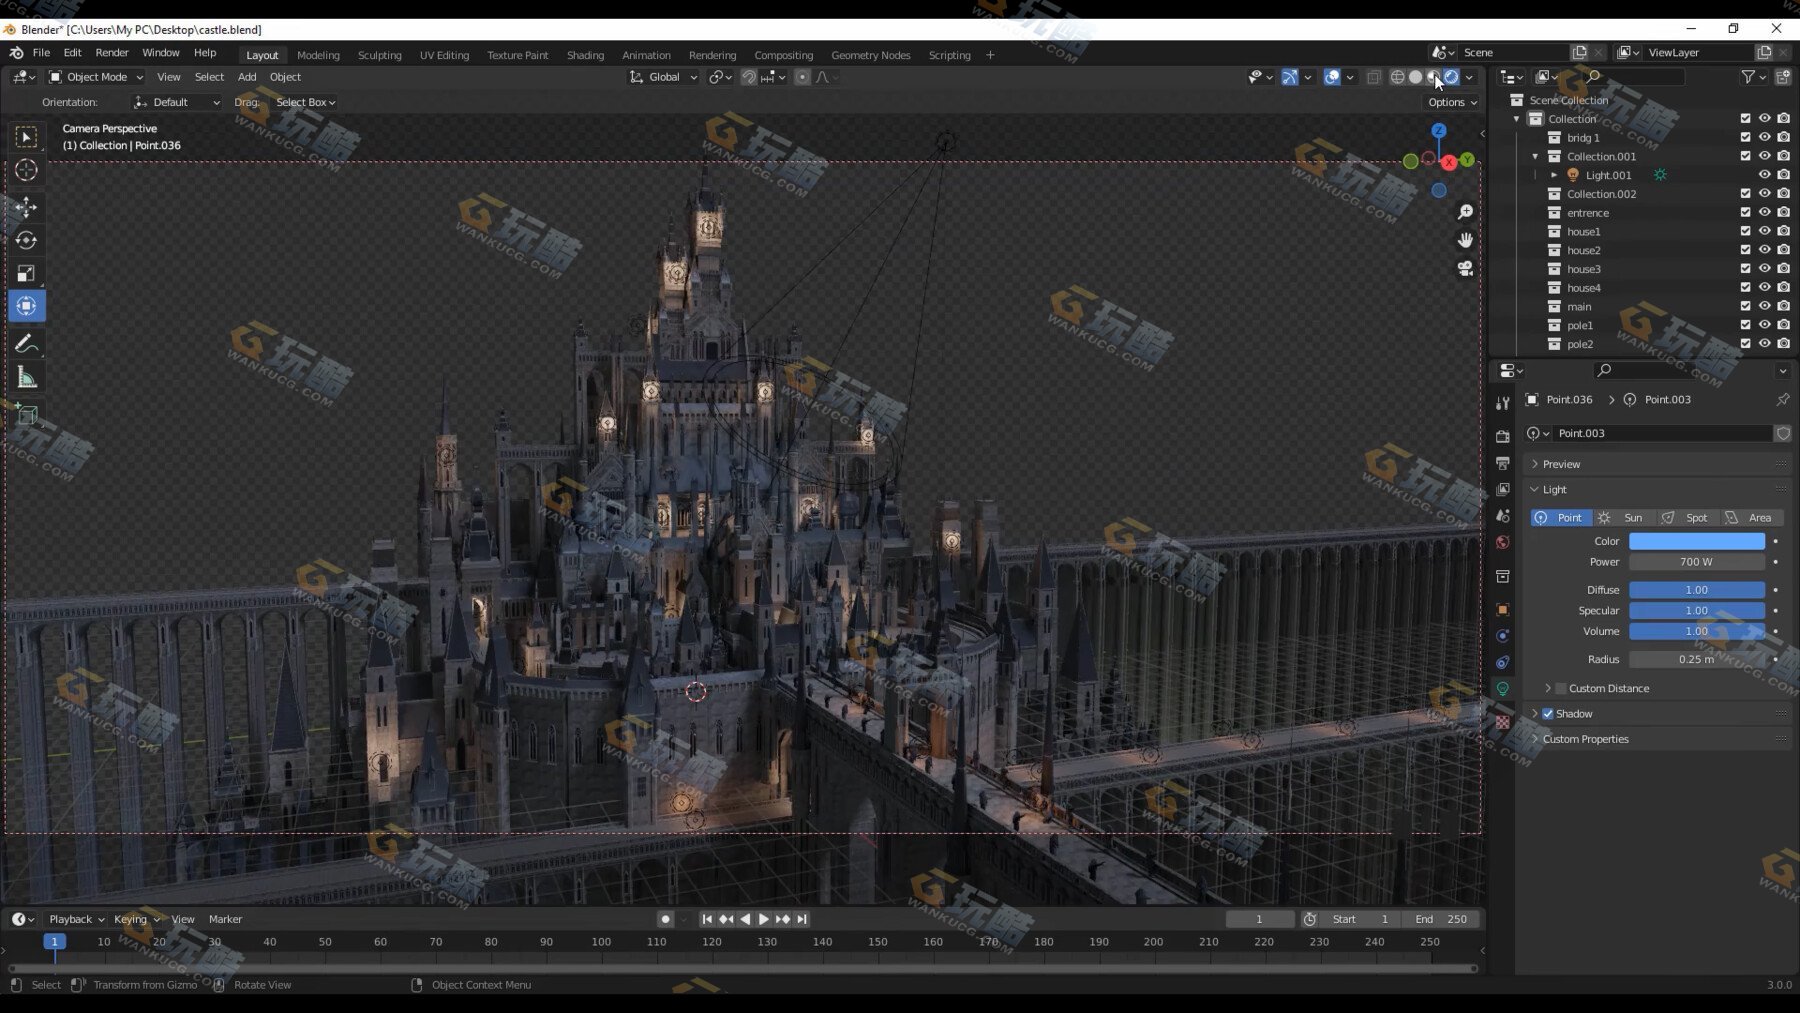Image resolution: width=1800 pixels, height=1013 pixels.
Task: Play the animation forward
Action: coord(764,919)
